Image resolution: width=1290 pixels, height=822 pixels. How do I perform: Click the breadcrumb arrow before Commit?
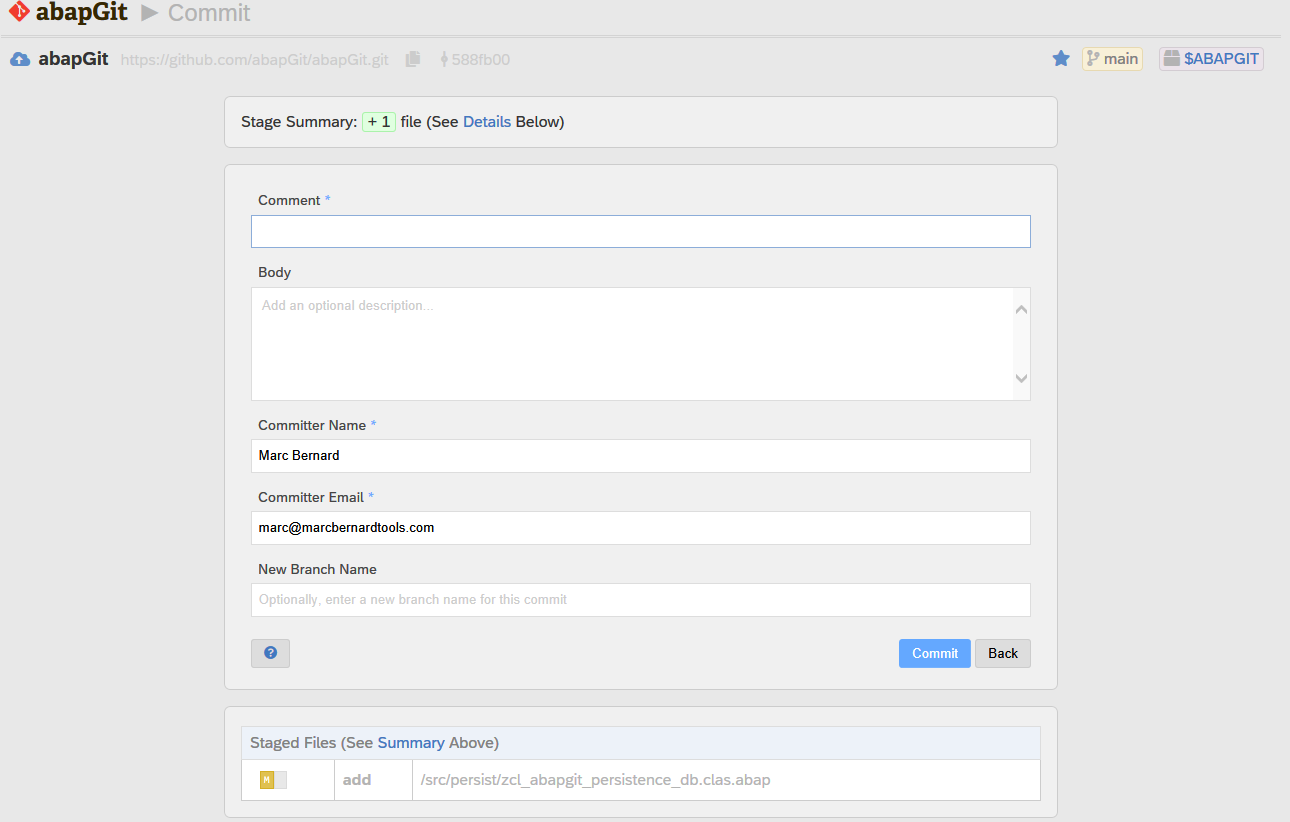point(150,13)
